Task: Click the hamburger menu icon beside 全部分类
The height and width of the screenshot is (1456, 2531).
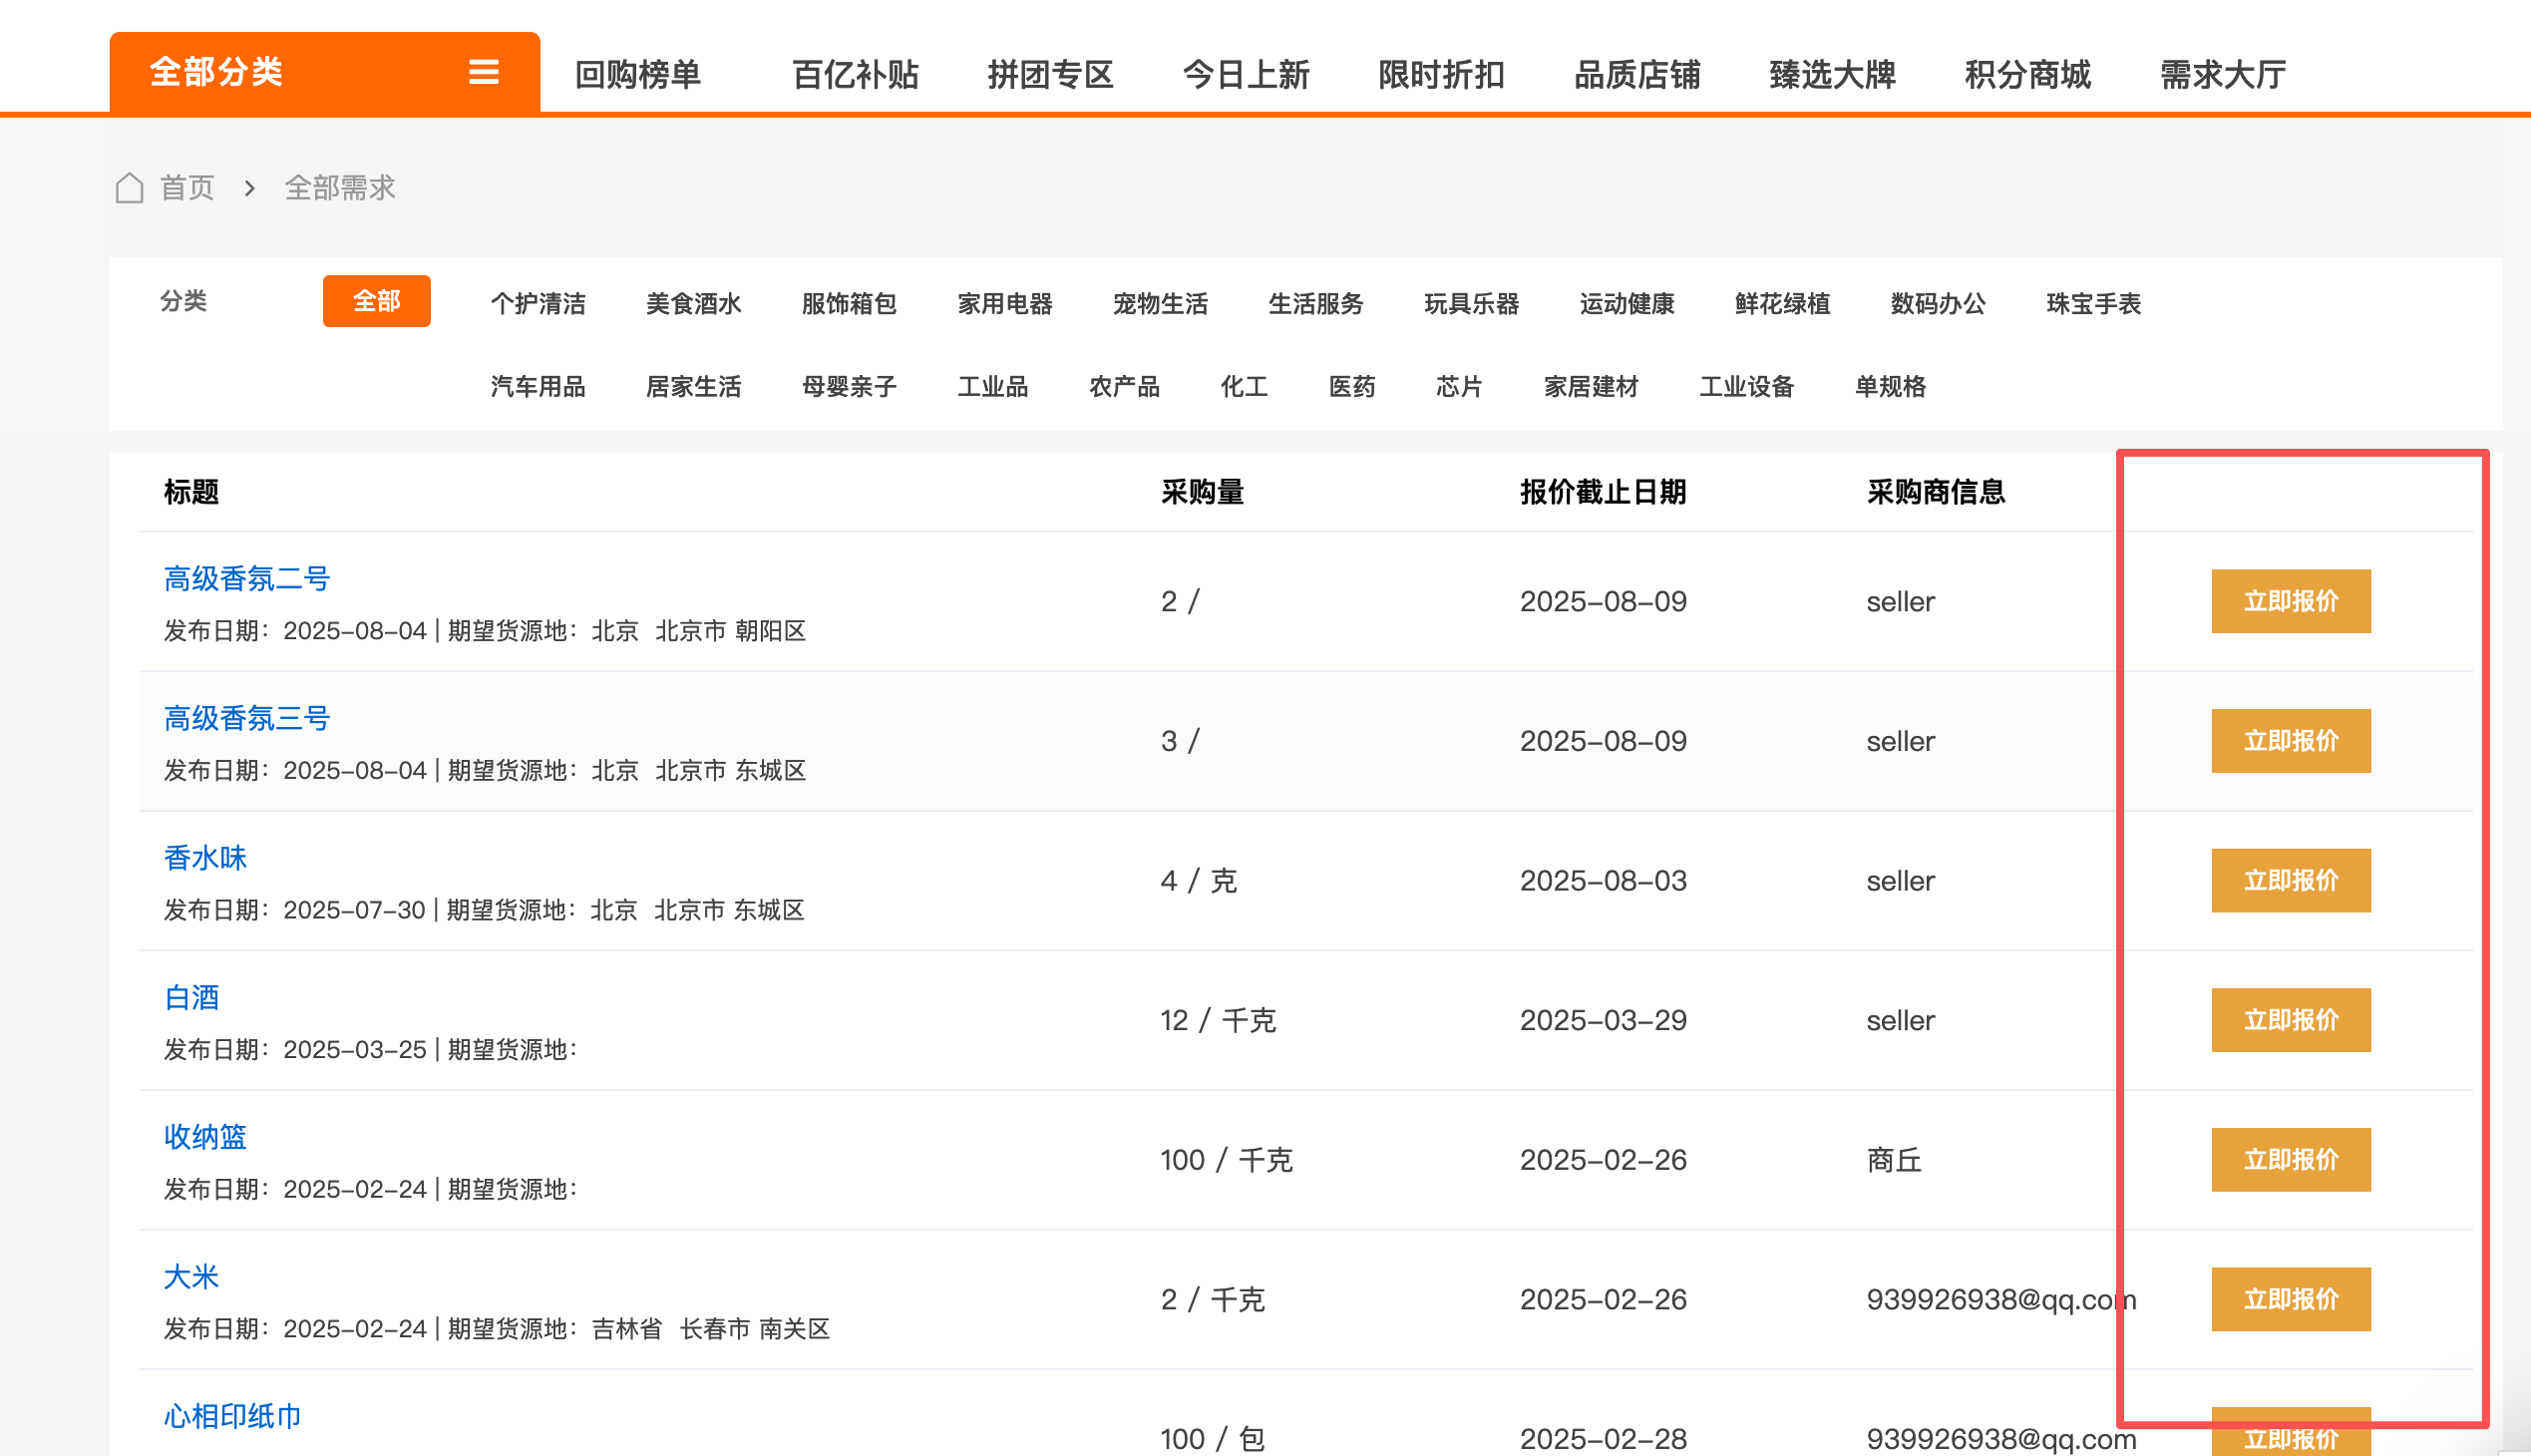Action: pos(484,72)
